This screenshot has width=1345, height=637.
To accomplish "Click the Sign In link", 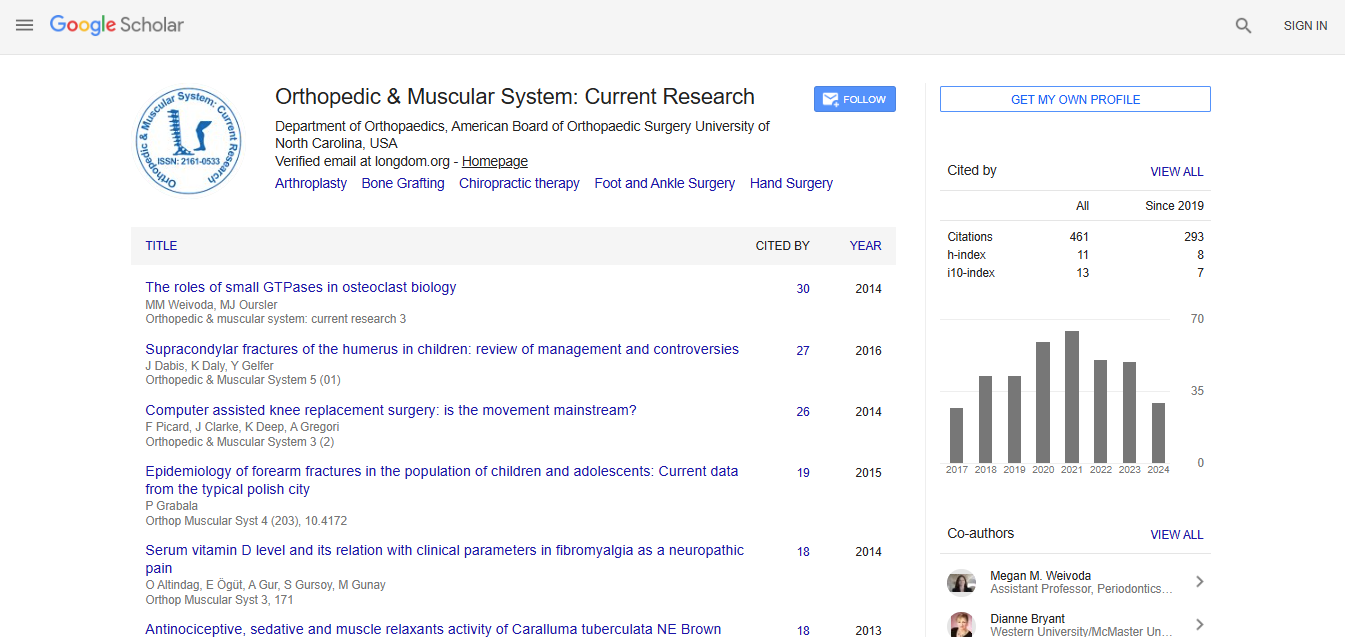I will [x=1305, y=26].
